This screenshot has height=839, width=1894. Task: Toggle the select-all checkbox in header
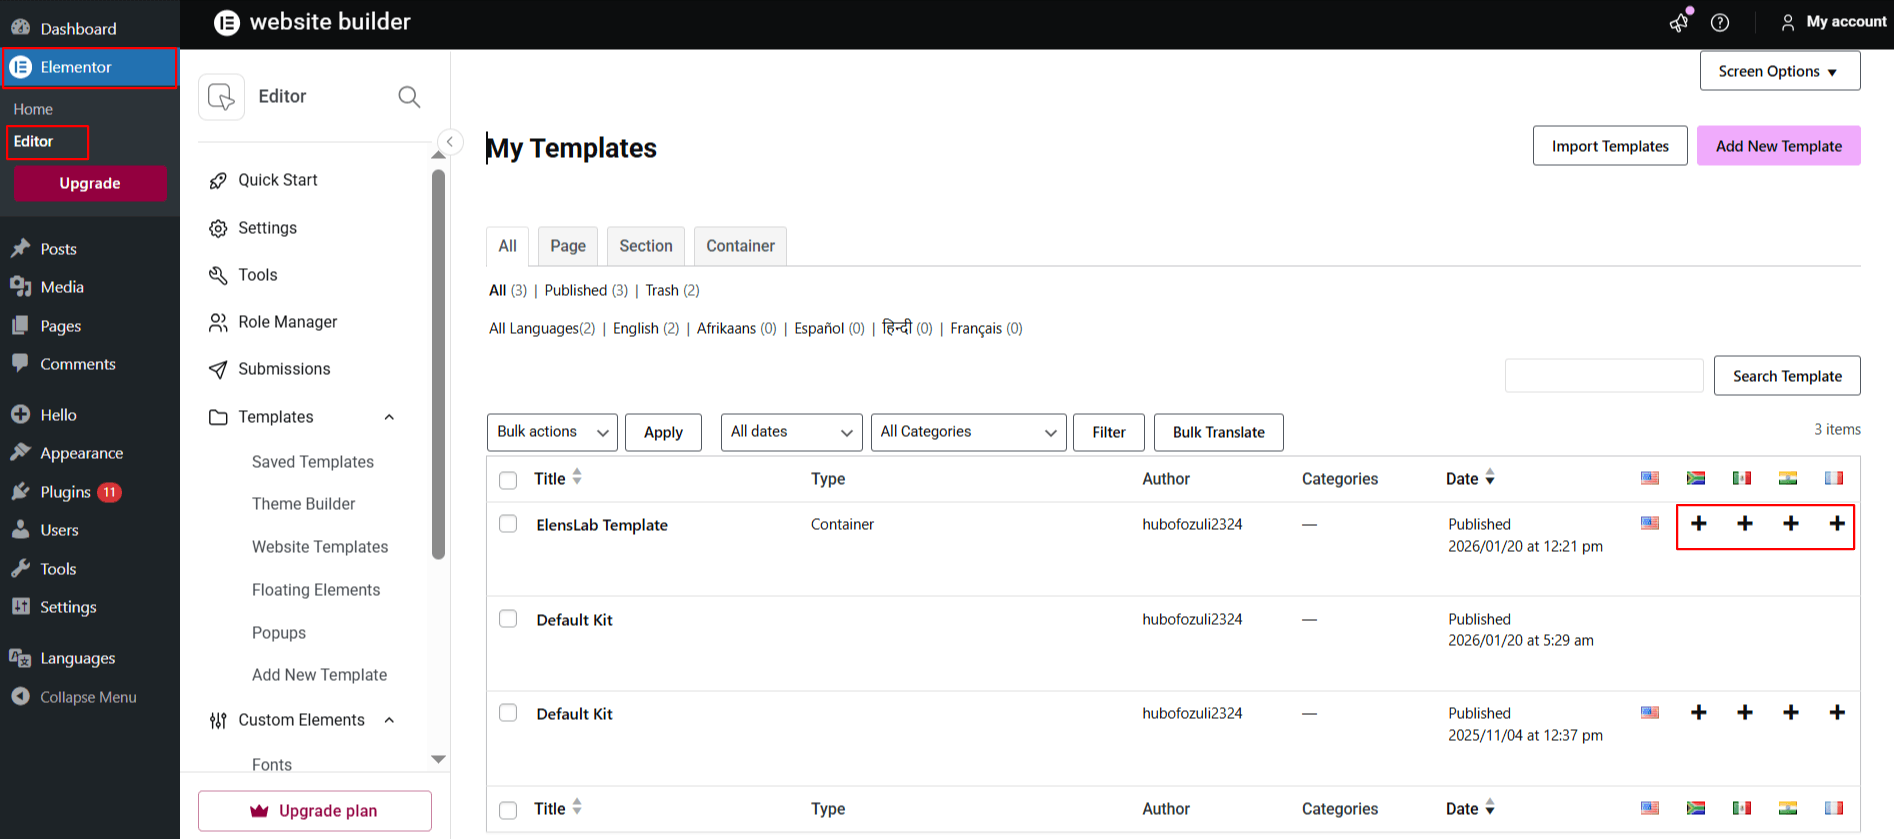508,480
